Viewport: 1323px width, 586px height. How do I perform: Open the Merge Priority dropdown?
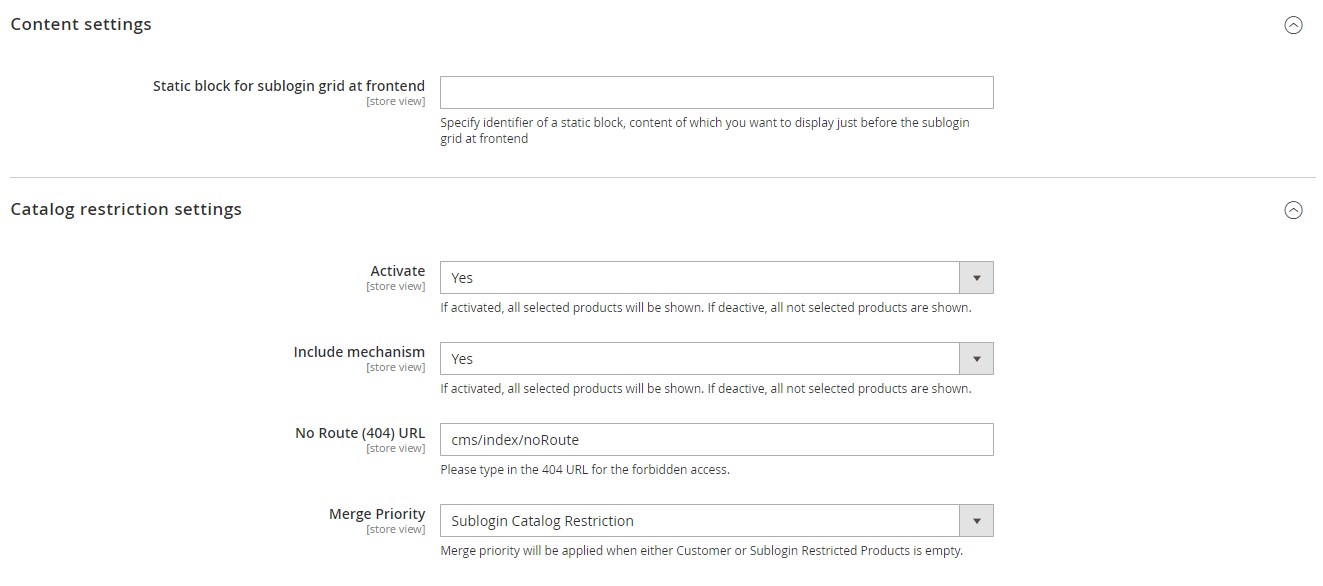click(x=717, y=520)
